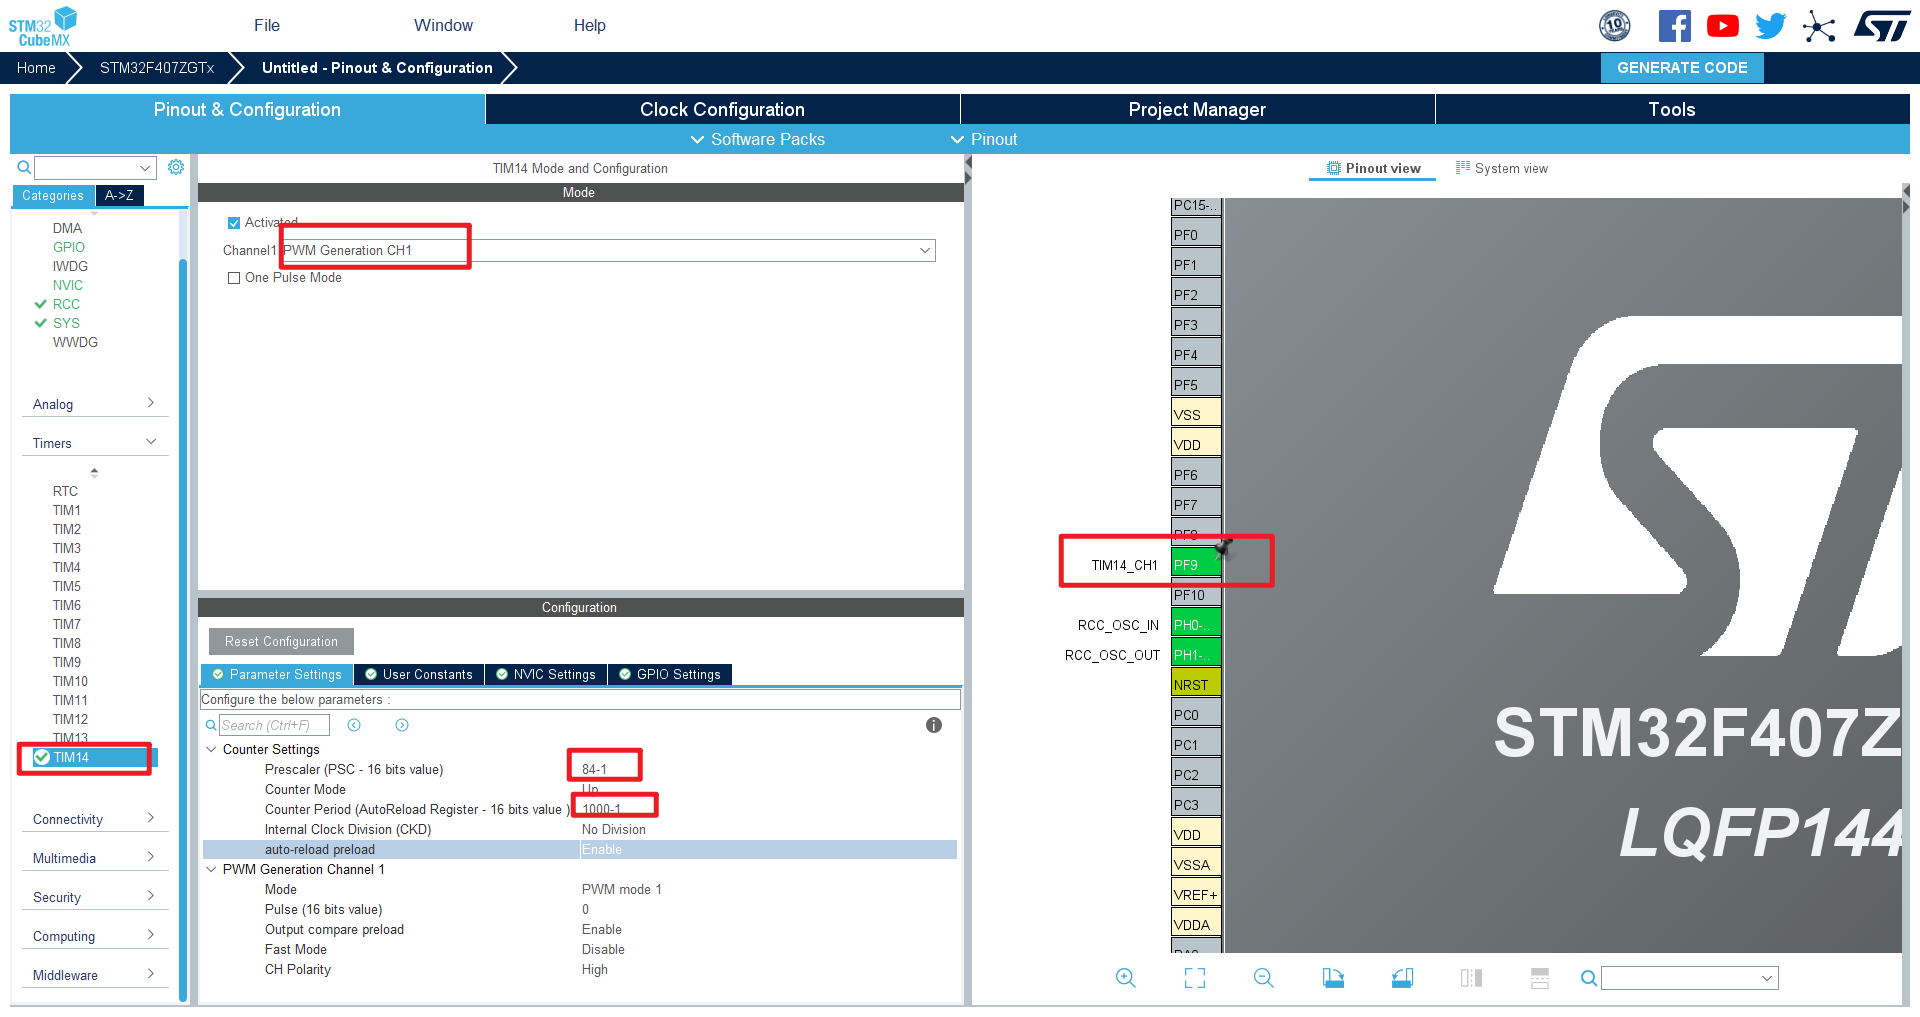Click the rotate pinout clockwise icon
The image size is (1920, 1017).
[1333, 978]
